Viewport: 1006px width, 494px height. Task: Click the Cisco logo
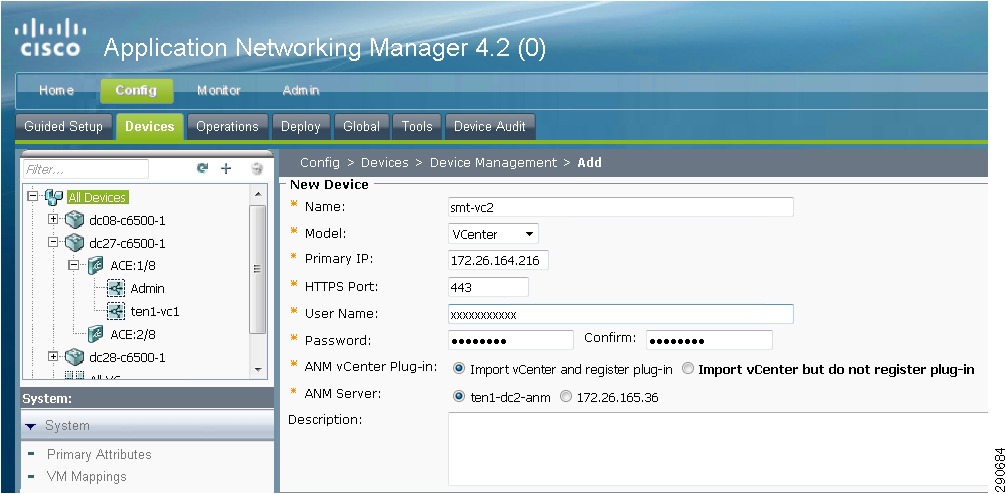(50, 37)
